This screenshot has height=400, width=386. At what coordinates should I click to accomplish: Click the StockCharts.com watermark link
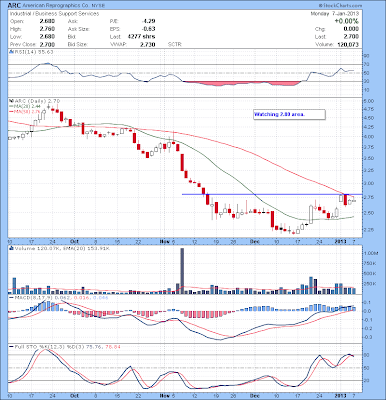(x=340, y=5)
